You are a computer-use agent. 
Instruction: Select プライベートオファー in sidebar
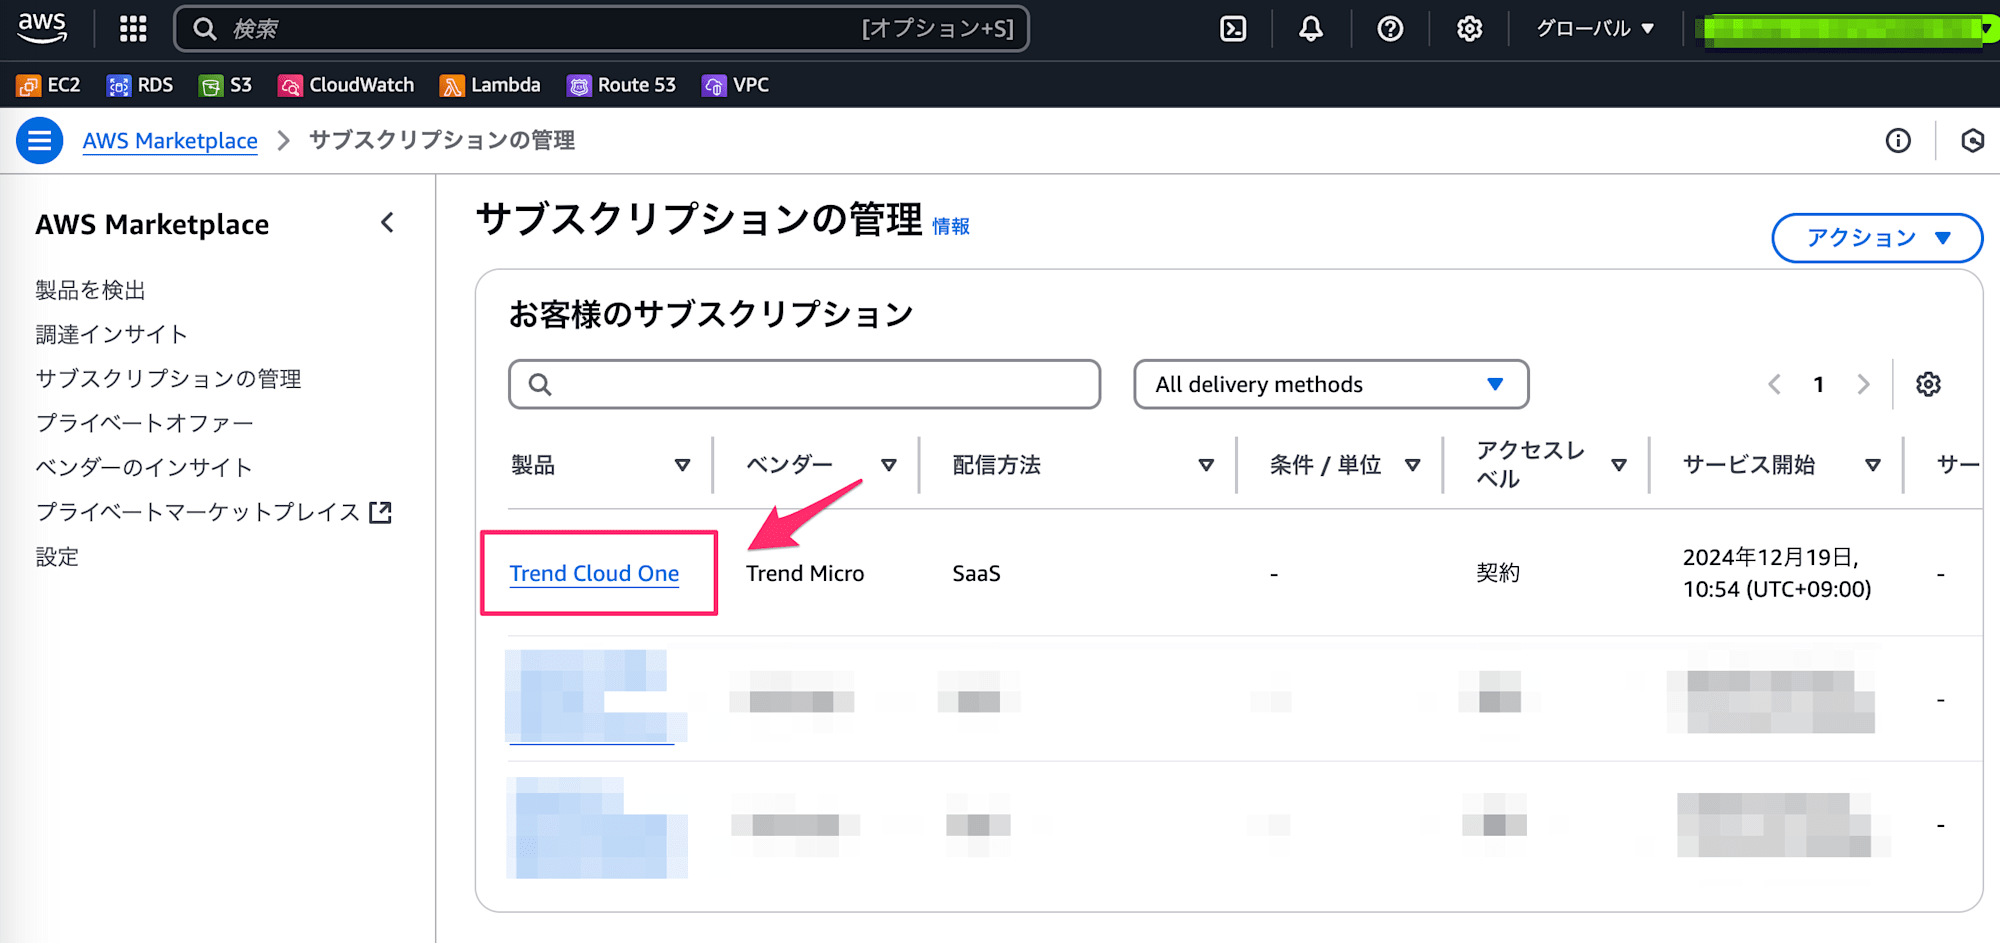(x=145, y=423)
